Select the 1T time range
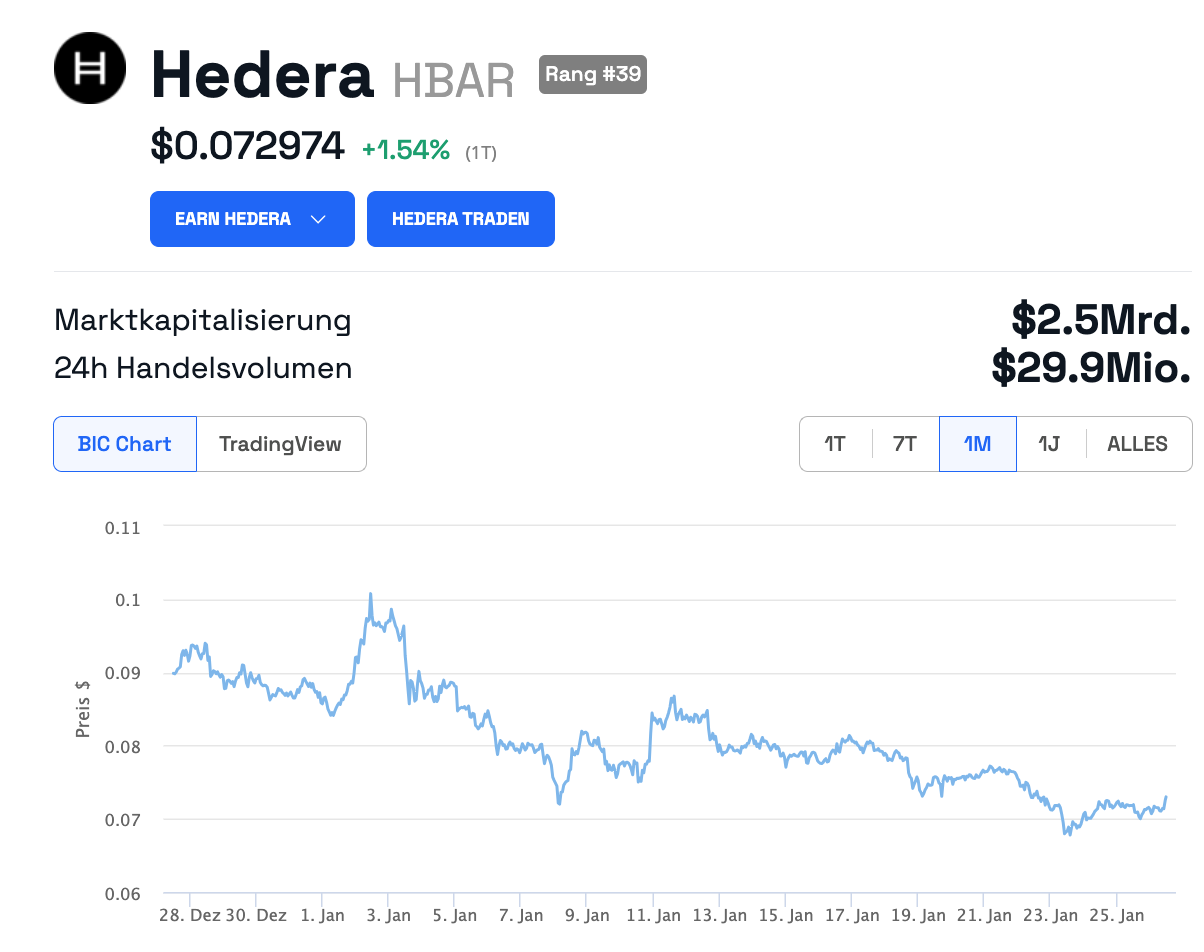This screenshot has width=1204, height=952. tap(835, 444)
